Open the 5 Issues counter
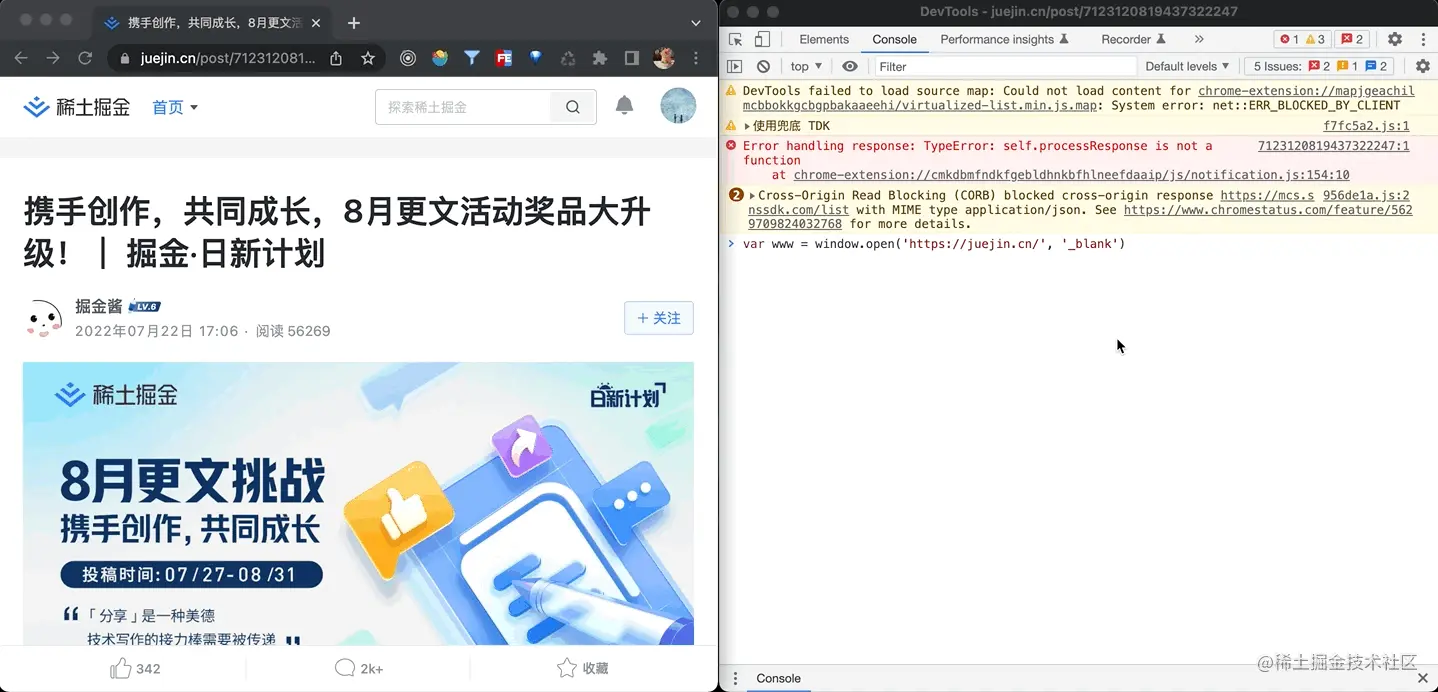The width and height of the screenshot is (1438, 692). pyautogui.click(x=1320, y=66)
